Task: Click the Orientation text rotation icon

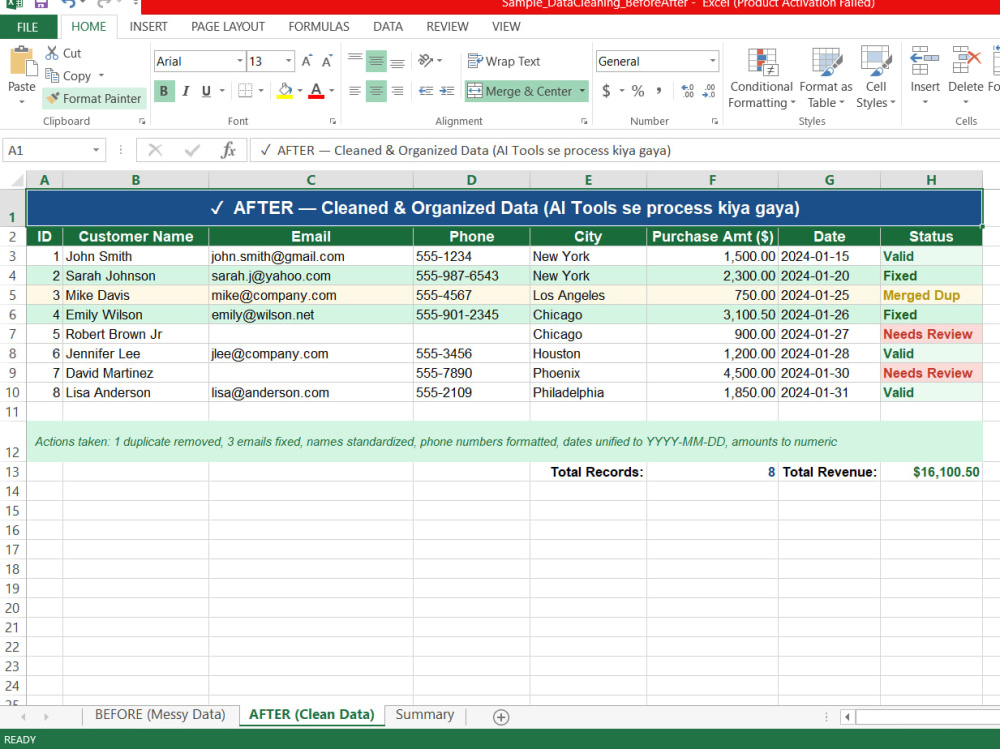Action: click(x=426, y=61)
